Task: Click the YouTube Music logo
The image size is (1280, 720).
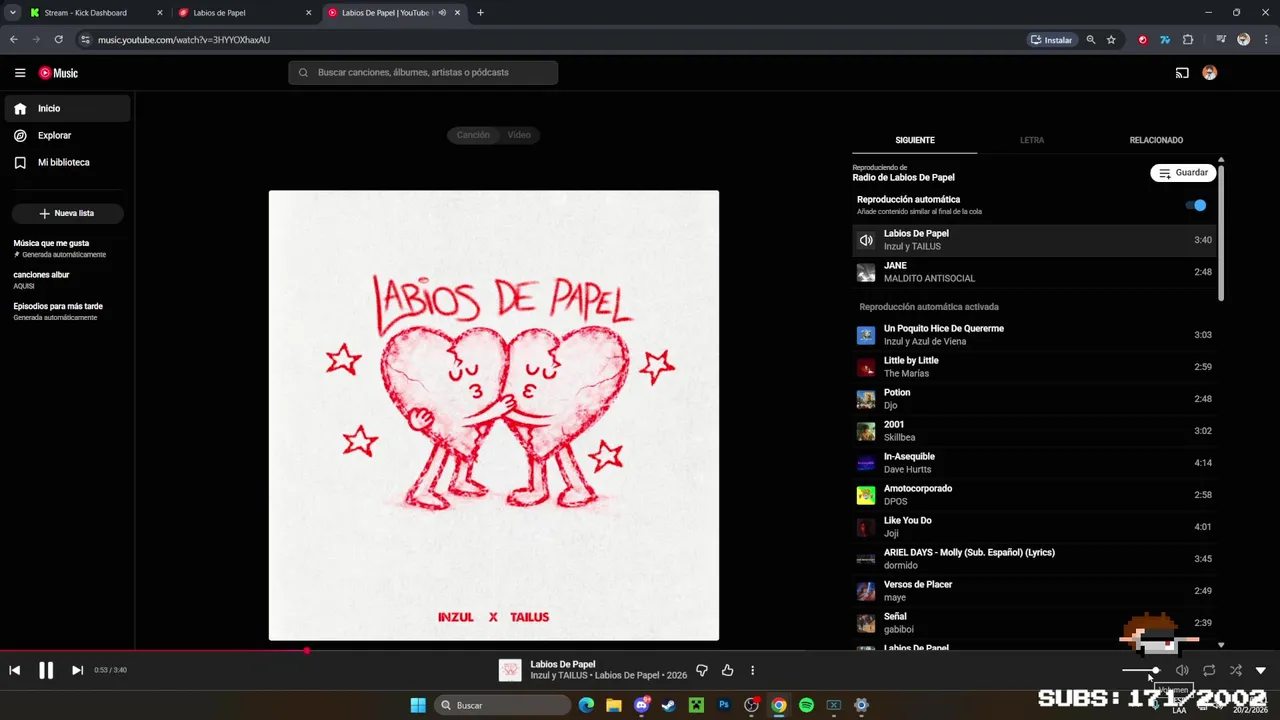Action: 58,73
